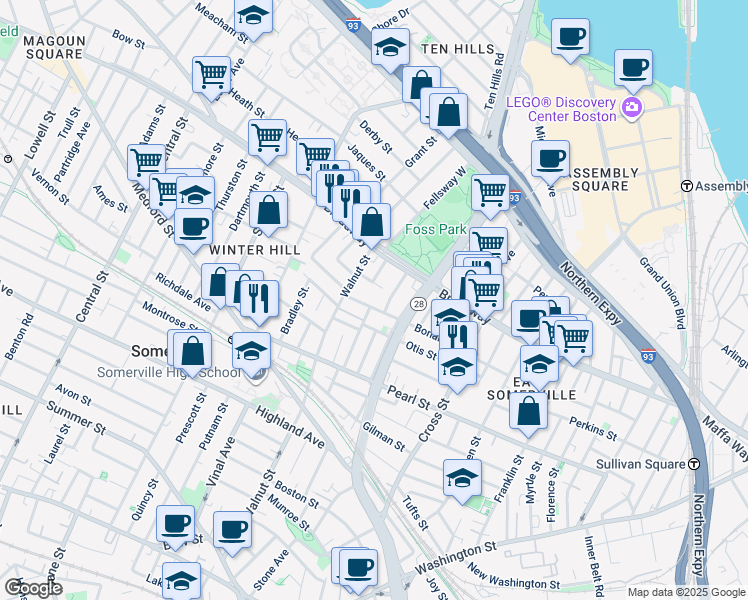Click the shopping bag marker near Grant St

[448, 113]
